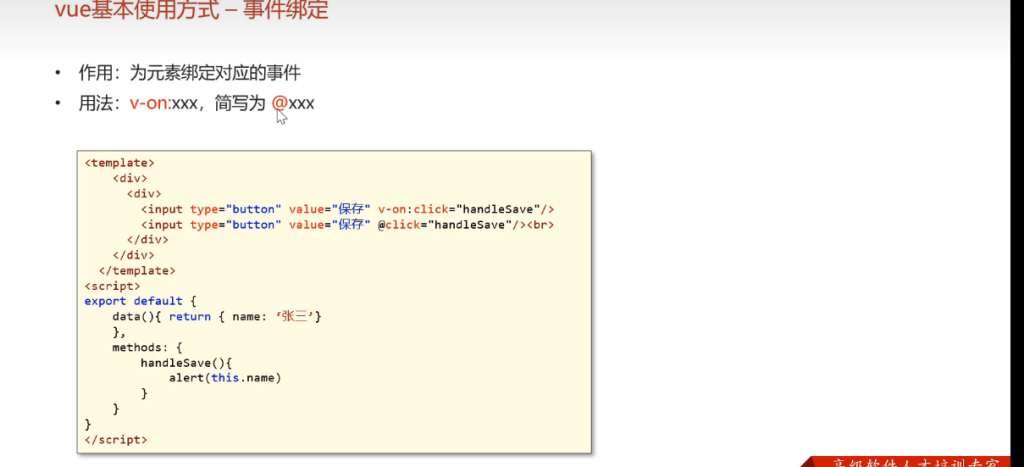This screenshot has height=467, width=1024.
Task: Click the alert(this.name) statement
Action: 224,378
